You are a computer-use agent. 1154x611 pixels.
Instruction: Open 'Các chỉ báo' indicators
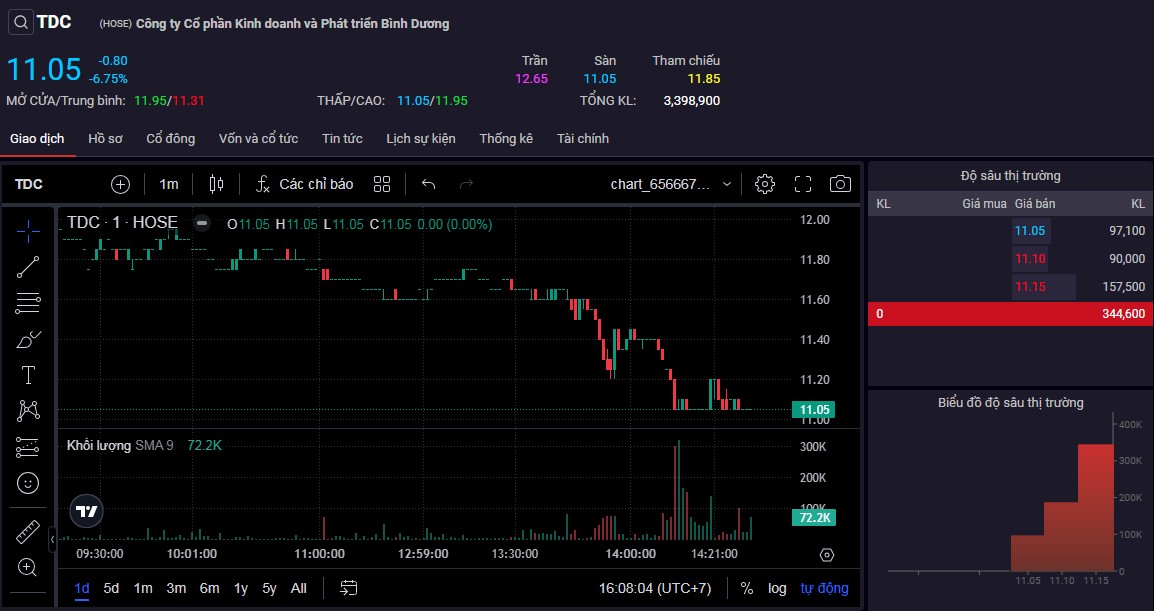coord(304,184)
